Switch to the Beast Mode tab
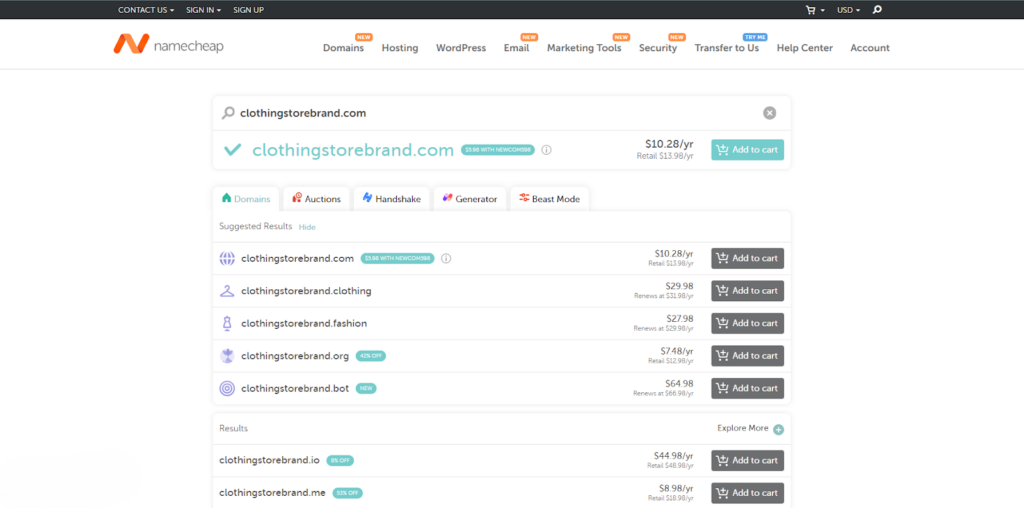Screen dimensions: 1024x508 coord(550,198)
